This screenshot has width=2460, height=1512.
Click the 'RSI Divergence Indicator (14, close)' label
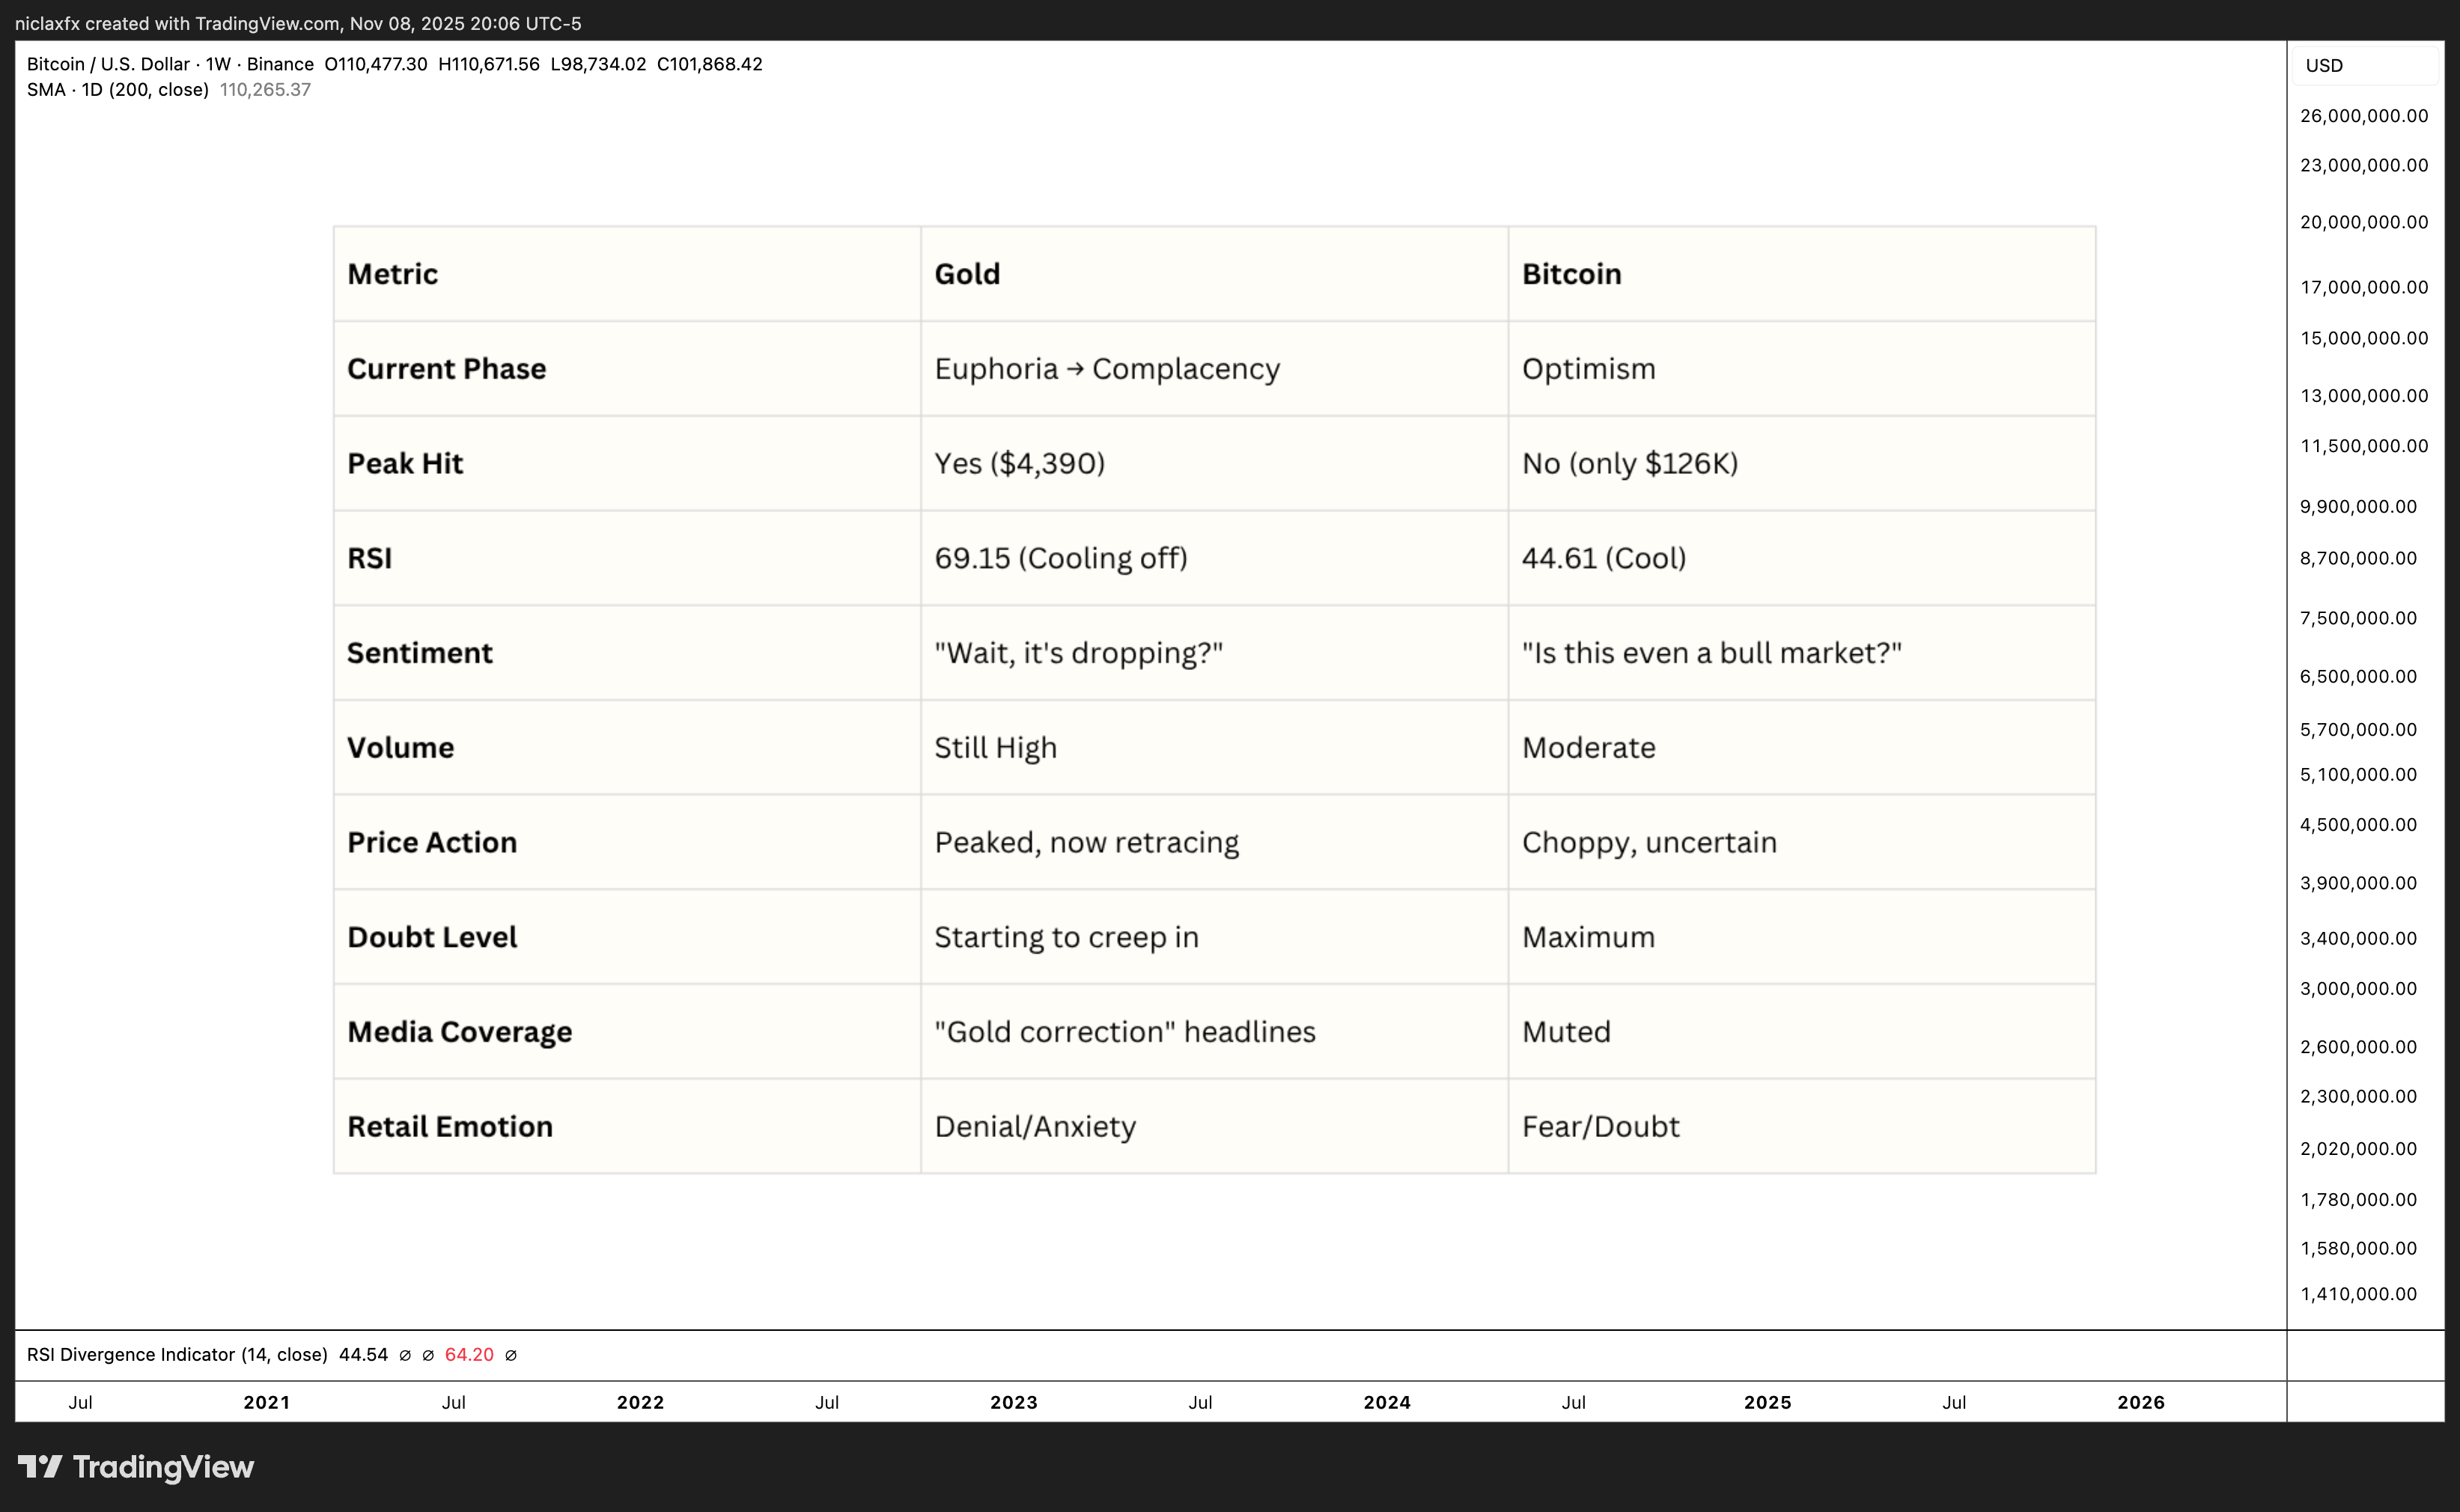click(x=177, y=1355)
